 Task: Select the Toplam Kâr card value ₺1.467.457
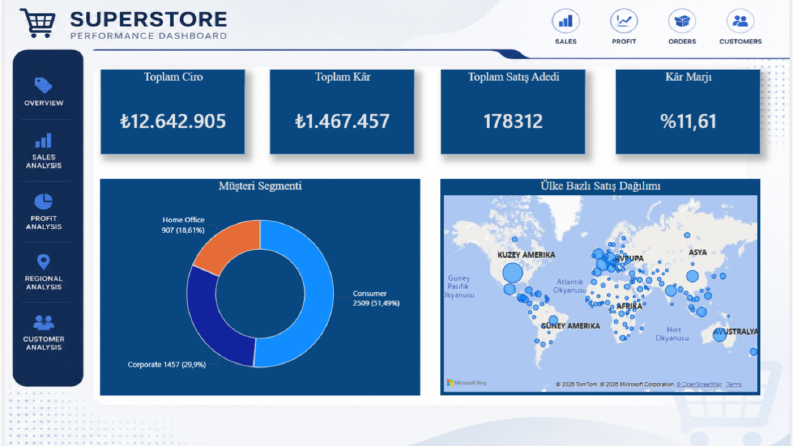(x=342, y=121)
